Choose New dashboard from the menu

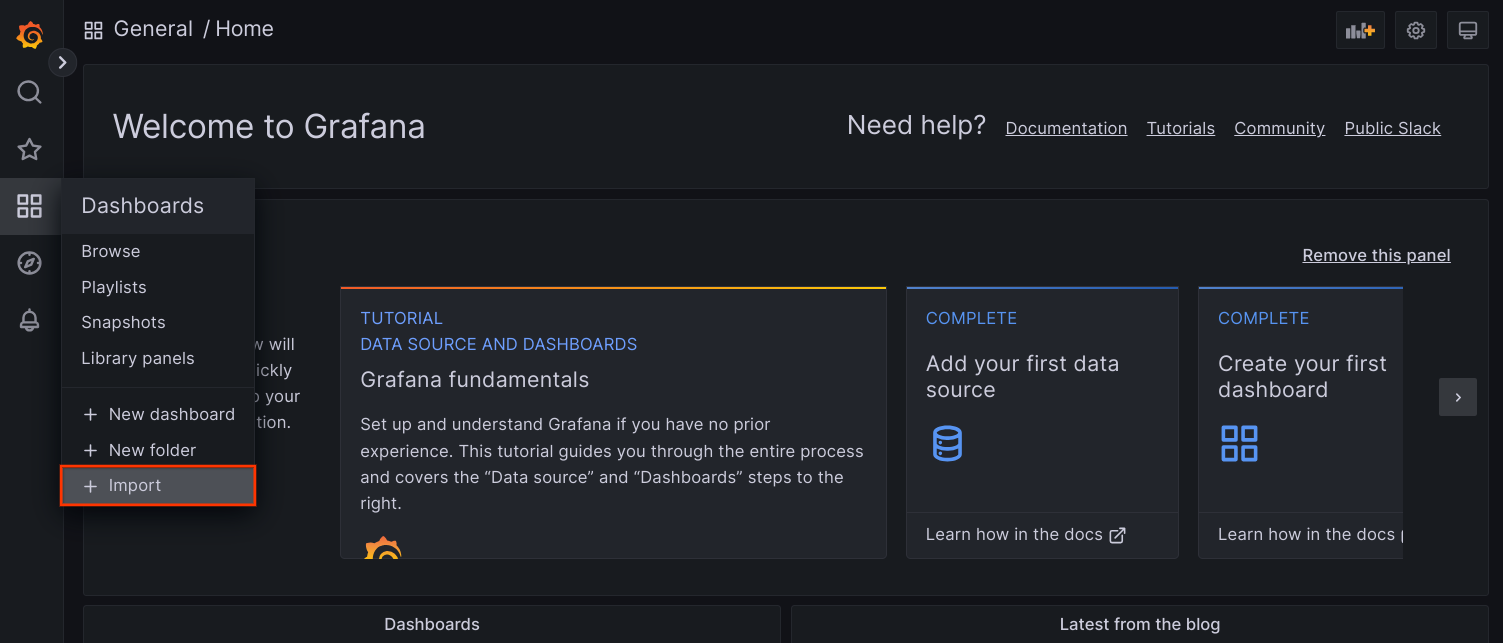(171, 414)
